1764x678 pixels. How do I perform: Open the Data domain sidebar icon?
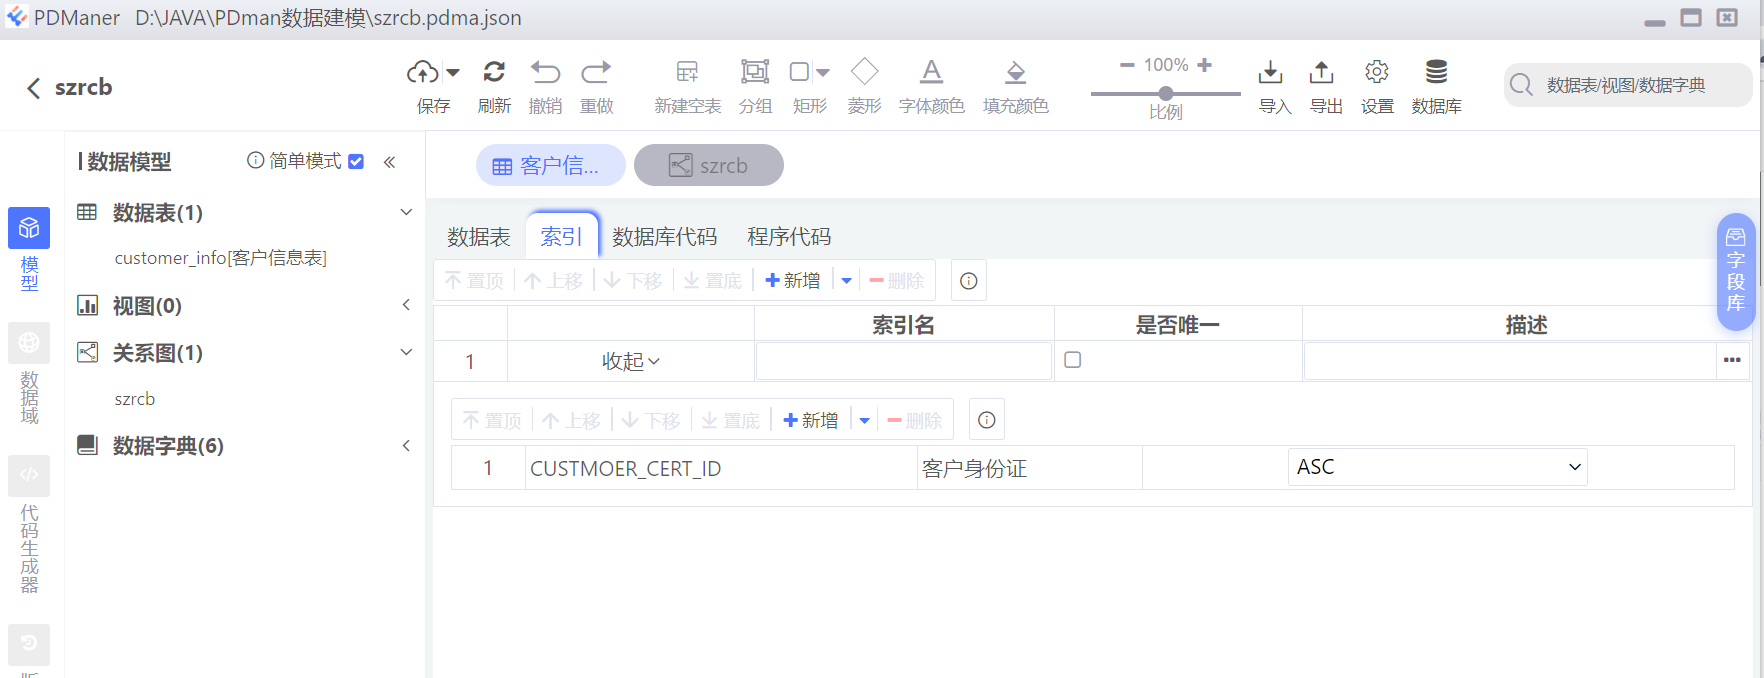[29, 343]
